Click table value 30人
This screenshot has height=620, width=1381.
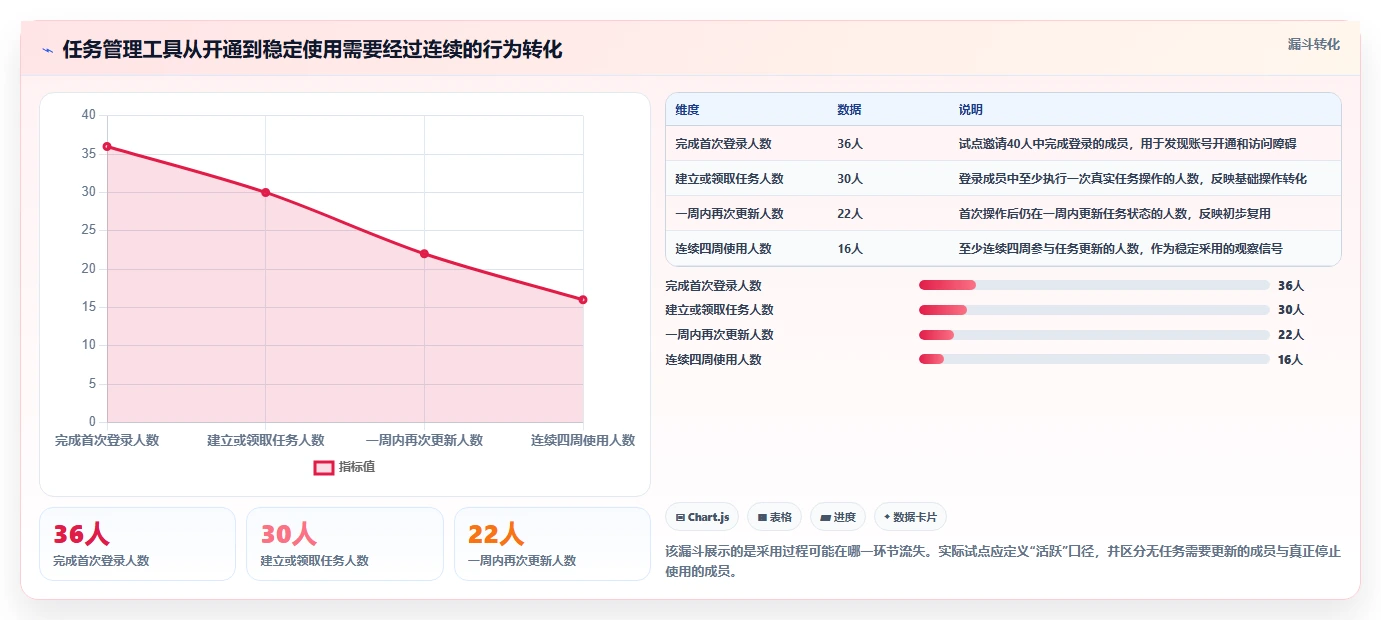point(850,179)
